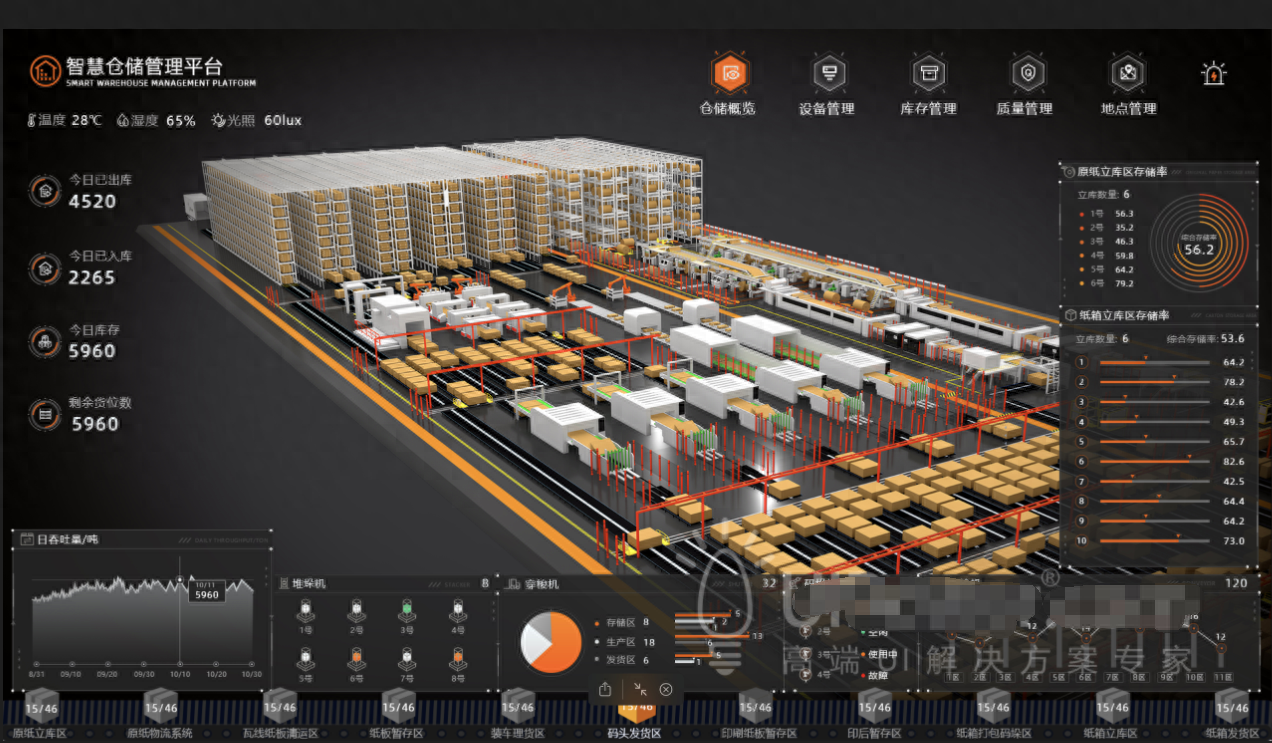Image resolution: width=1272 pixels, height=743 pixels.
Task: Select stacker 2号 icon
Action: pyautogui.click(x=356, y=610)
